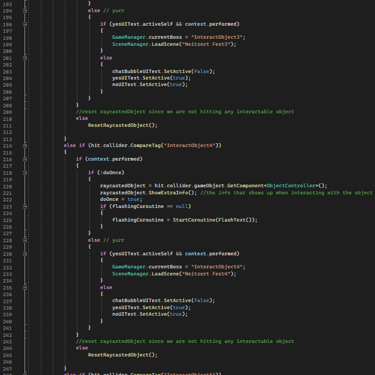The image size is (375, 375).
Task: Click ResetRaycastedObject() on line 211
Action: 122,125
